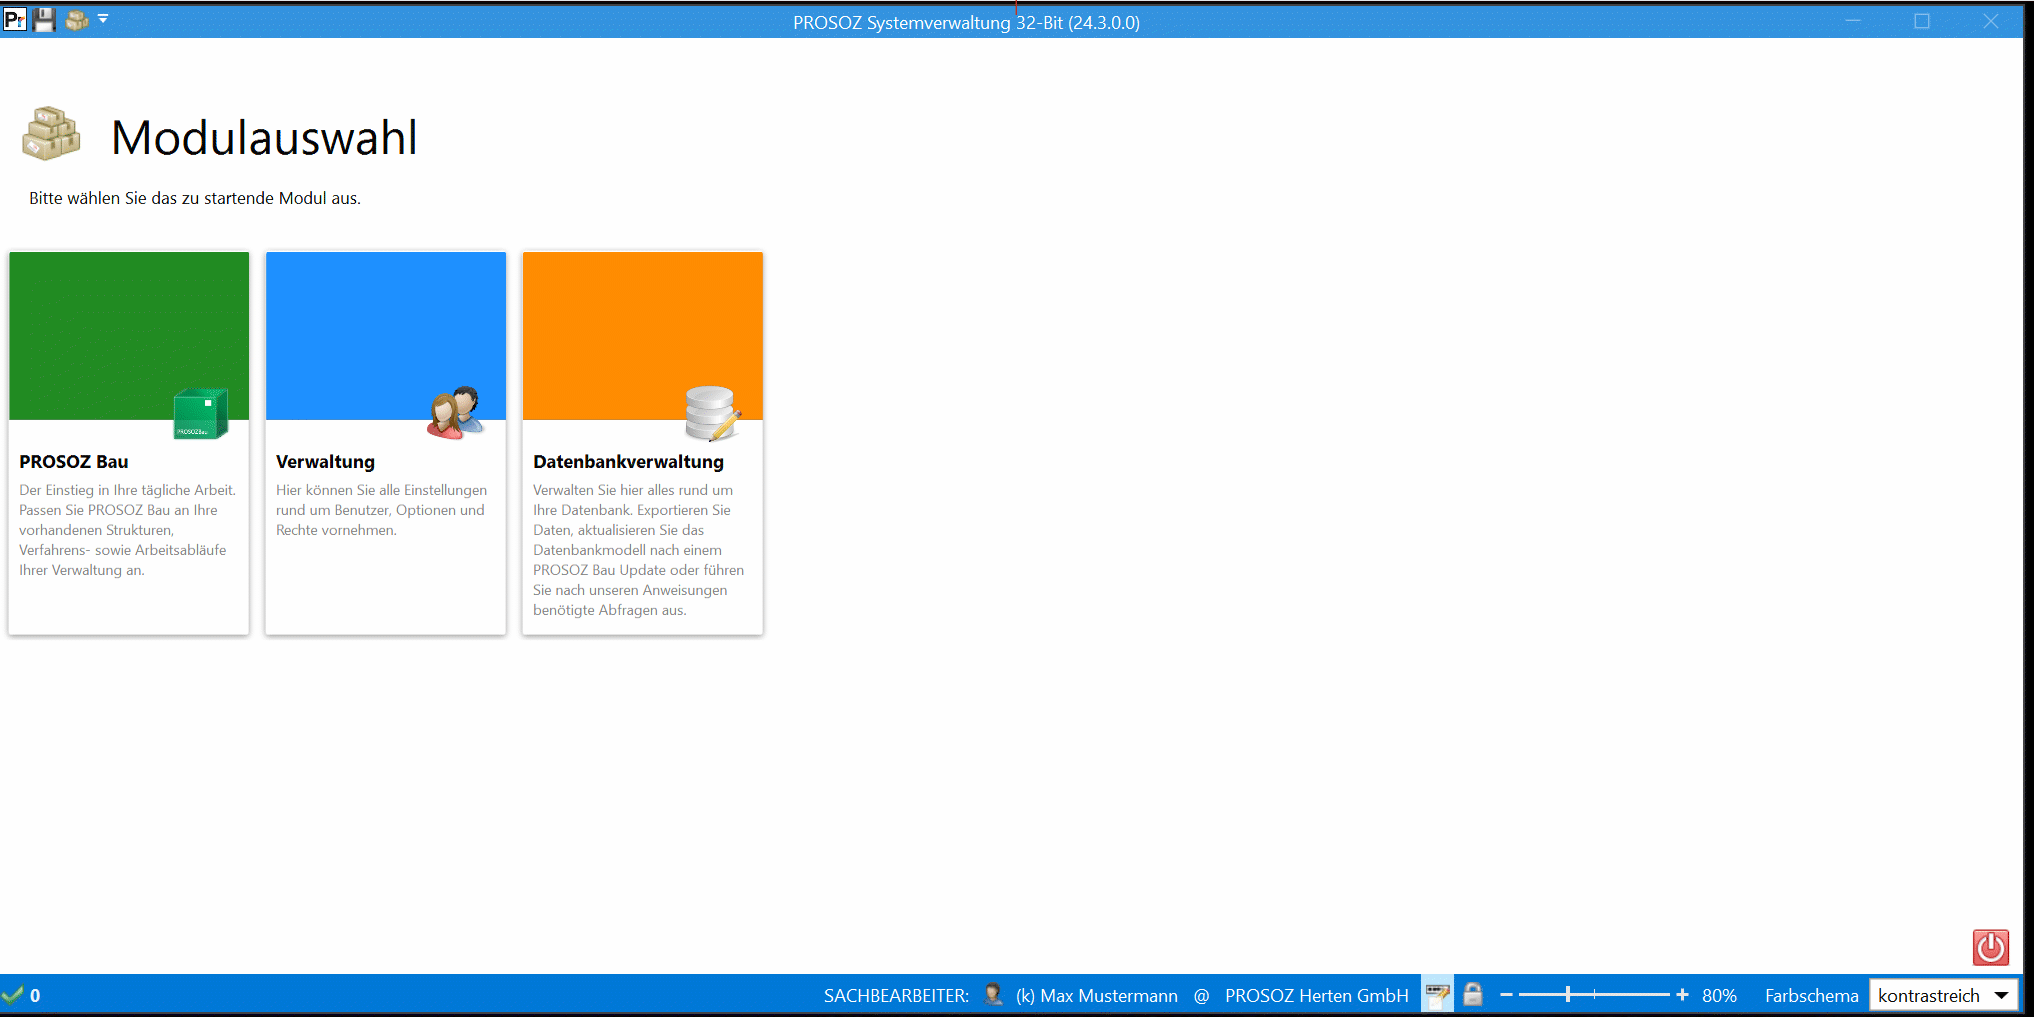Click the '(k) Max Mustermann' user name
The height and width of the screenshot is (1017, 2034).
click(1096, 996)
